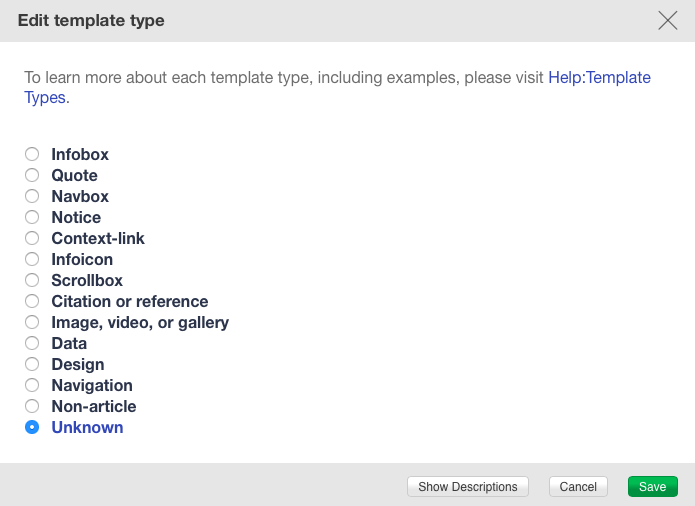The height and width of the screenshot is (506, 695).
Task: Select the Non-article option
Action: (32, 407)
